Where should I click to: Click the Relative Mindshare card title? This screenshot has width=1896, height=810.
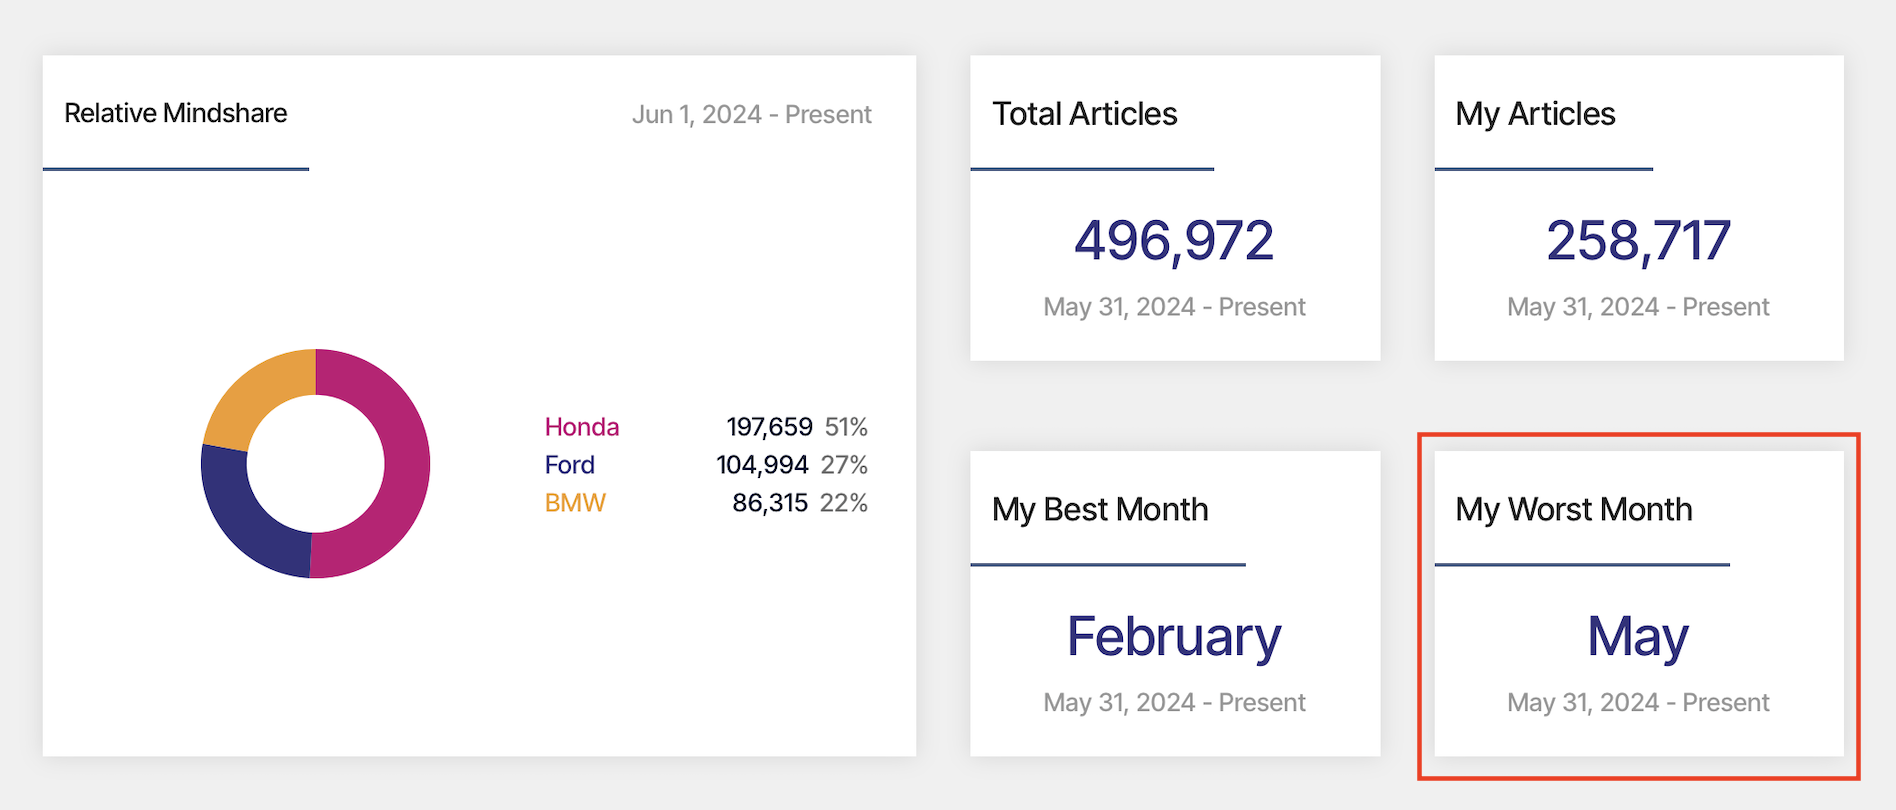coord(175,113)
